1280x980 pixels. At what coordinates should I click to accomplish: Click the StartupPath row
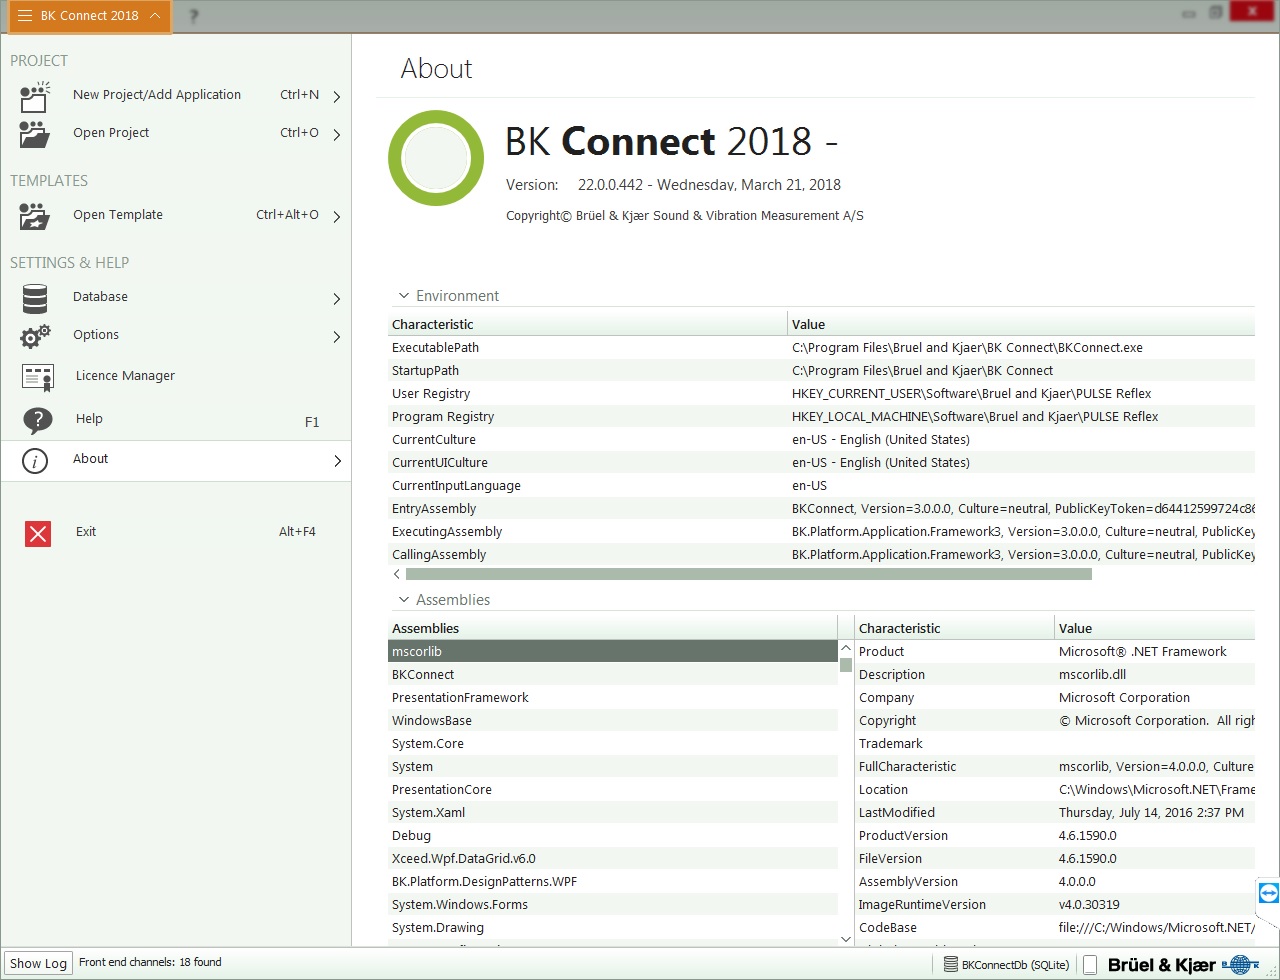[x=821, y=370]
